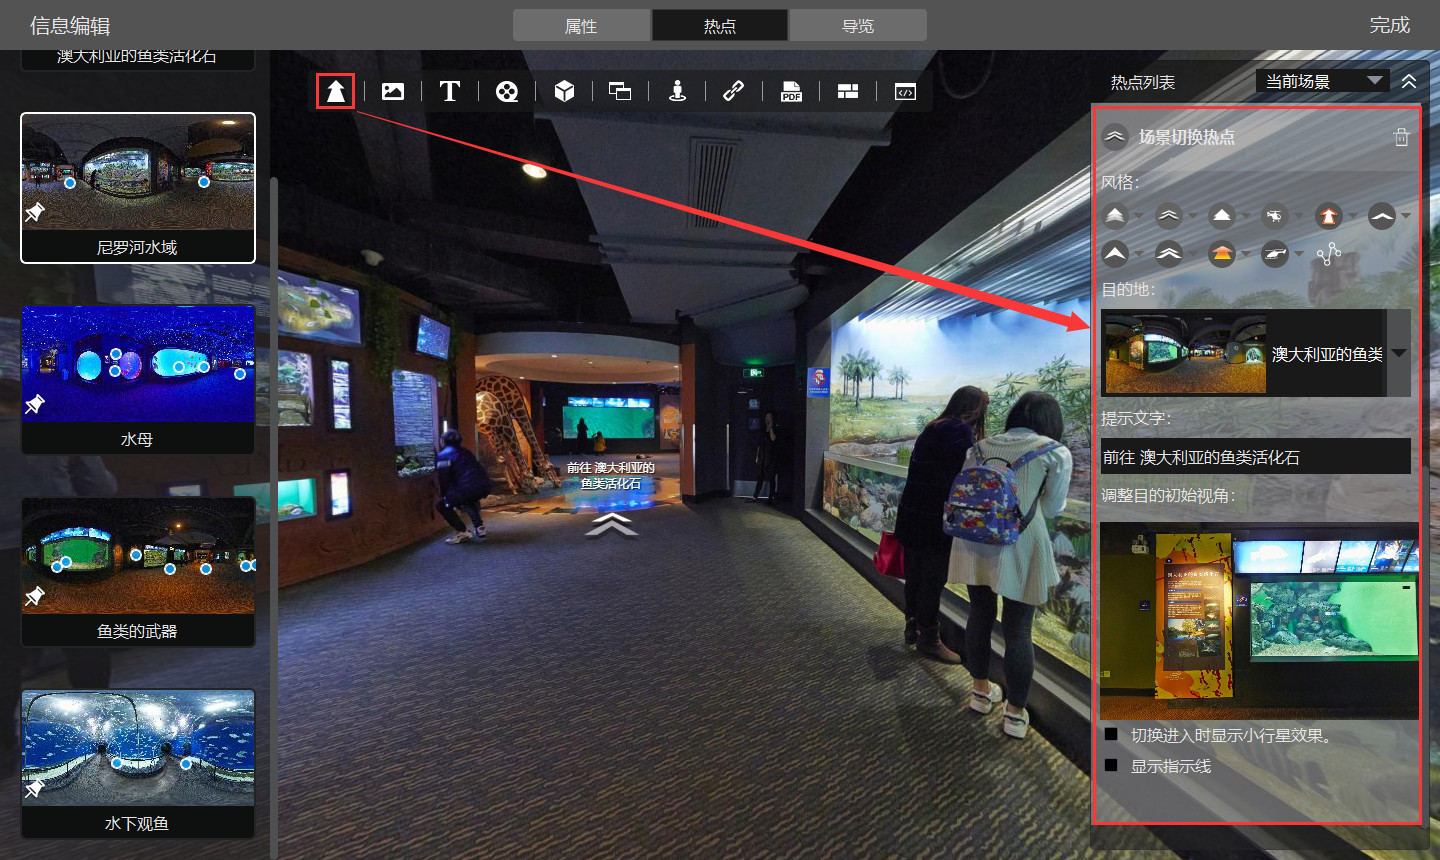The image size is (1440, 860).
Task: Click the link chain hotspot tool
Action: pos(733,92)
